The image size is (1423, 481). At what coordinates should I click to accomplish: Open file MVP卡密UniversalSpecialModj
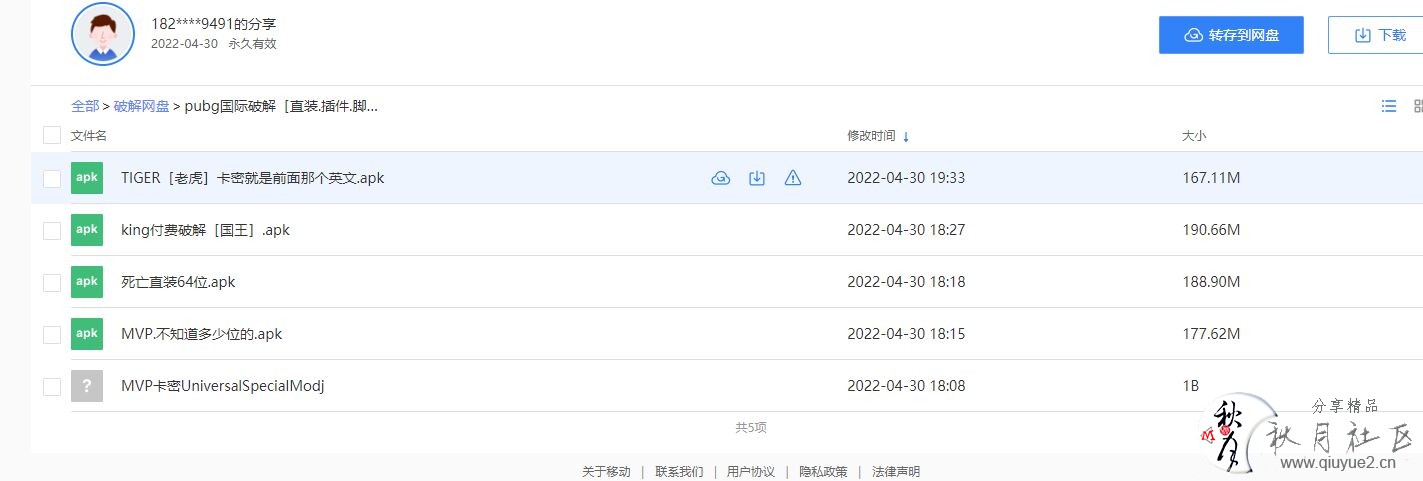point(223,386)
